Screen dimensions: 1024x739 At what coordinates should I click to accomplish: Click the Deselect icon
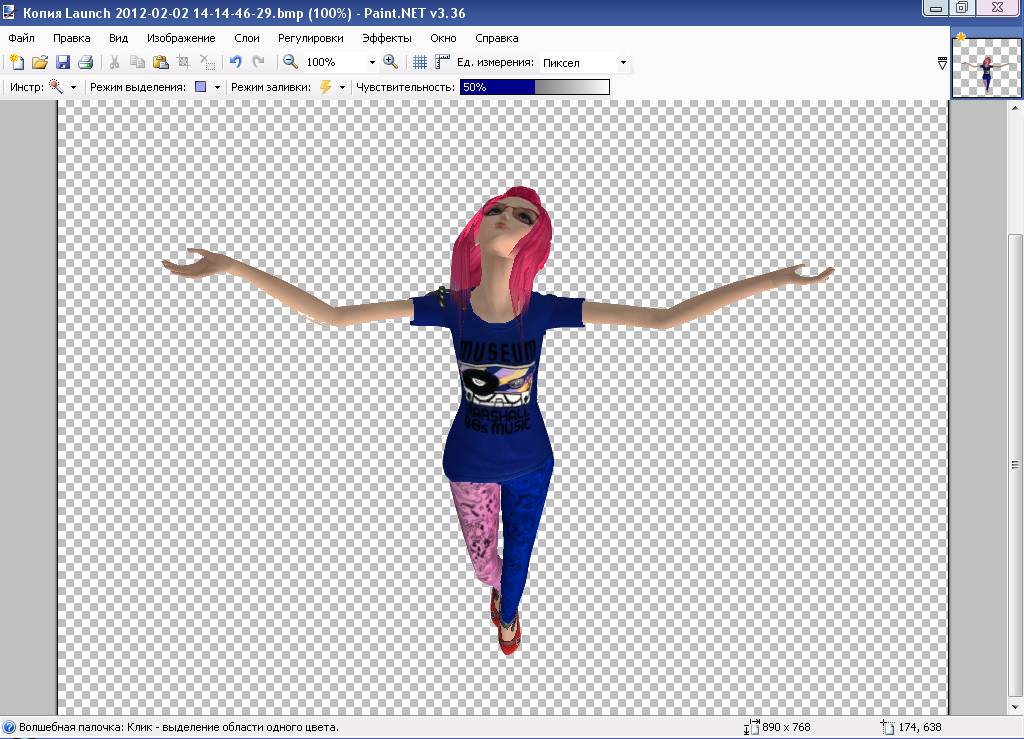click(x=207, y=62)
